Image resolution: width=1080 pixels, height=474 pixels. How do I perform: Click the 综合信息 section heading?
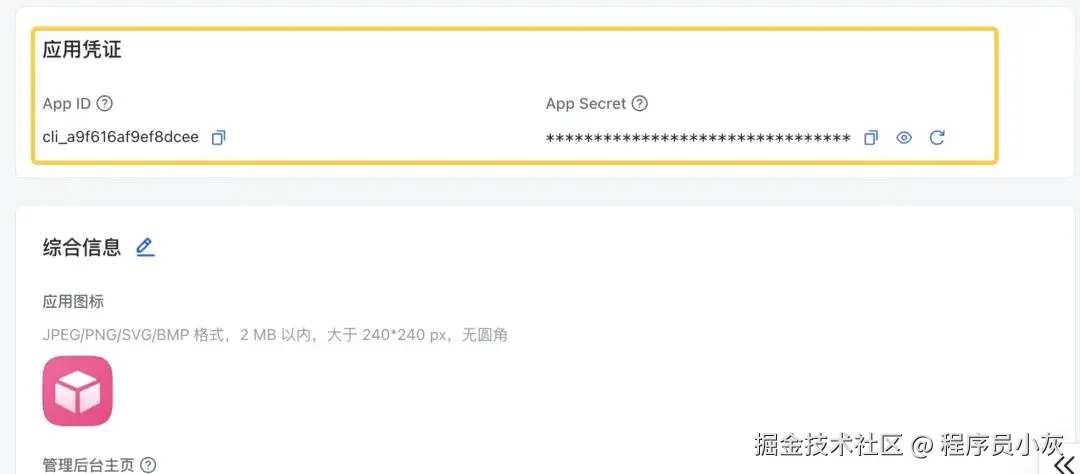[x=82, y=247]
